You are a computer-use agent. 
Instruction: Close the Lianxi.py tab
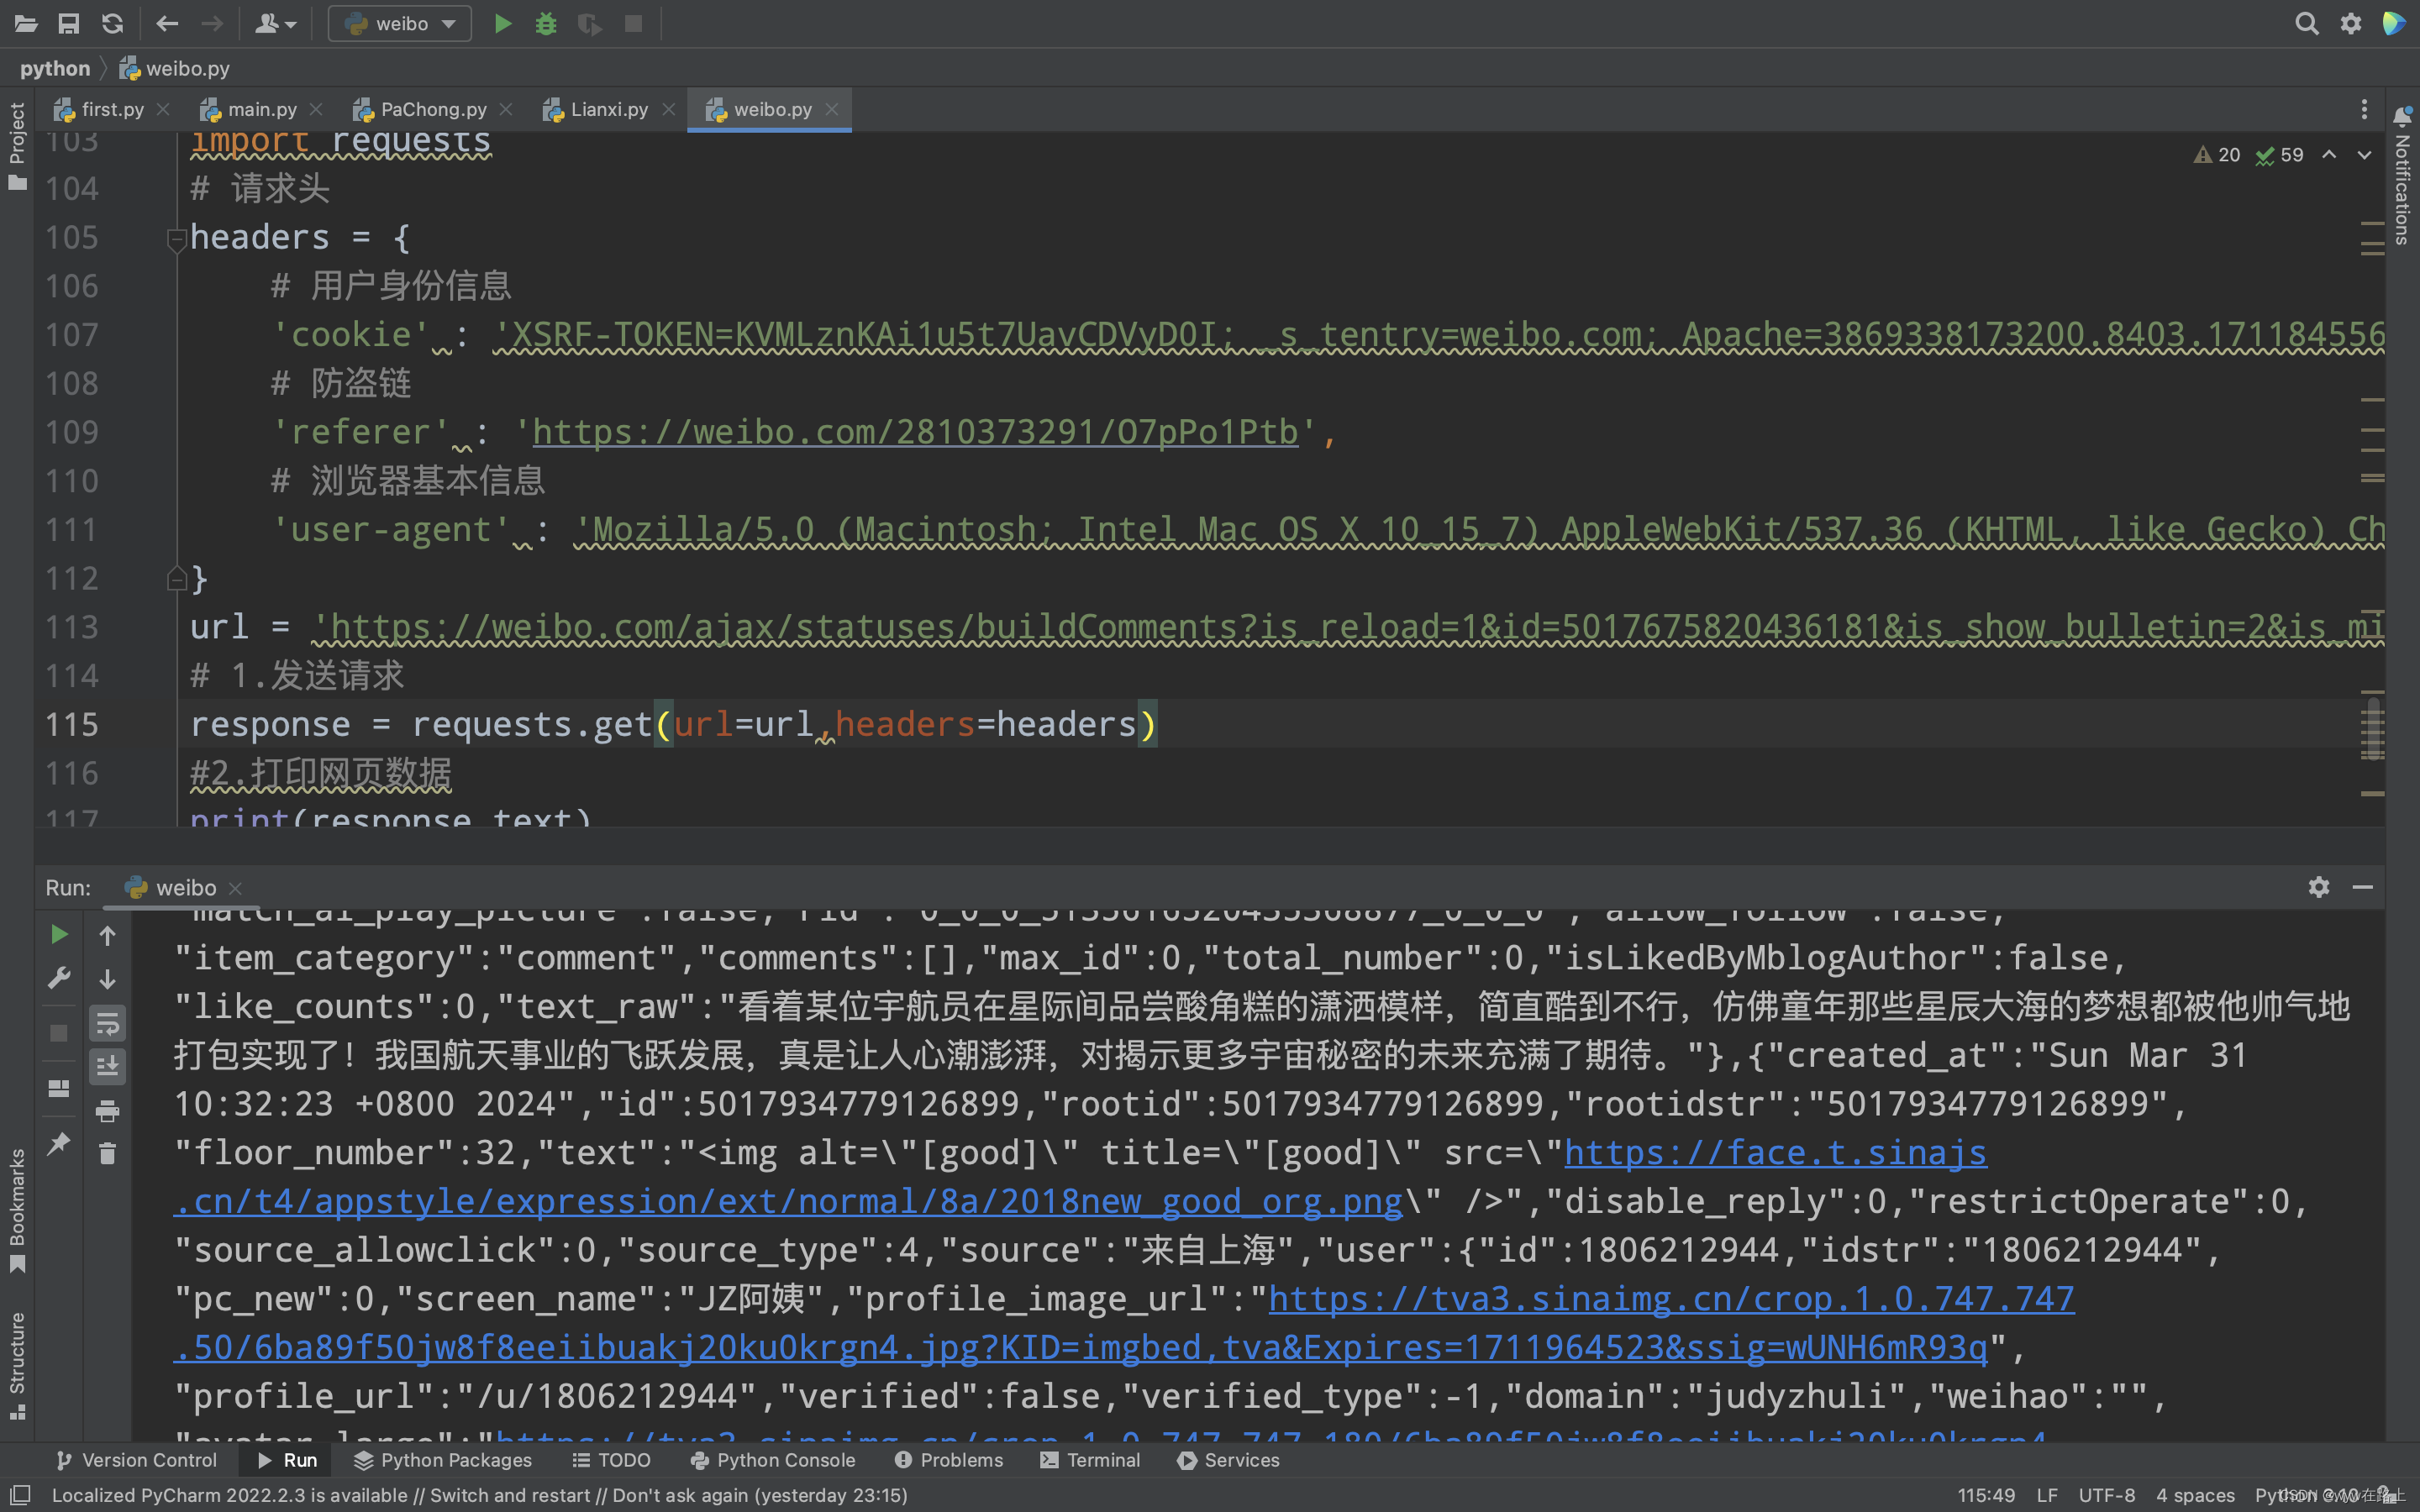pos(669,109)
